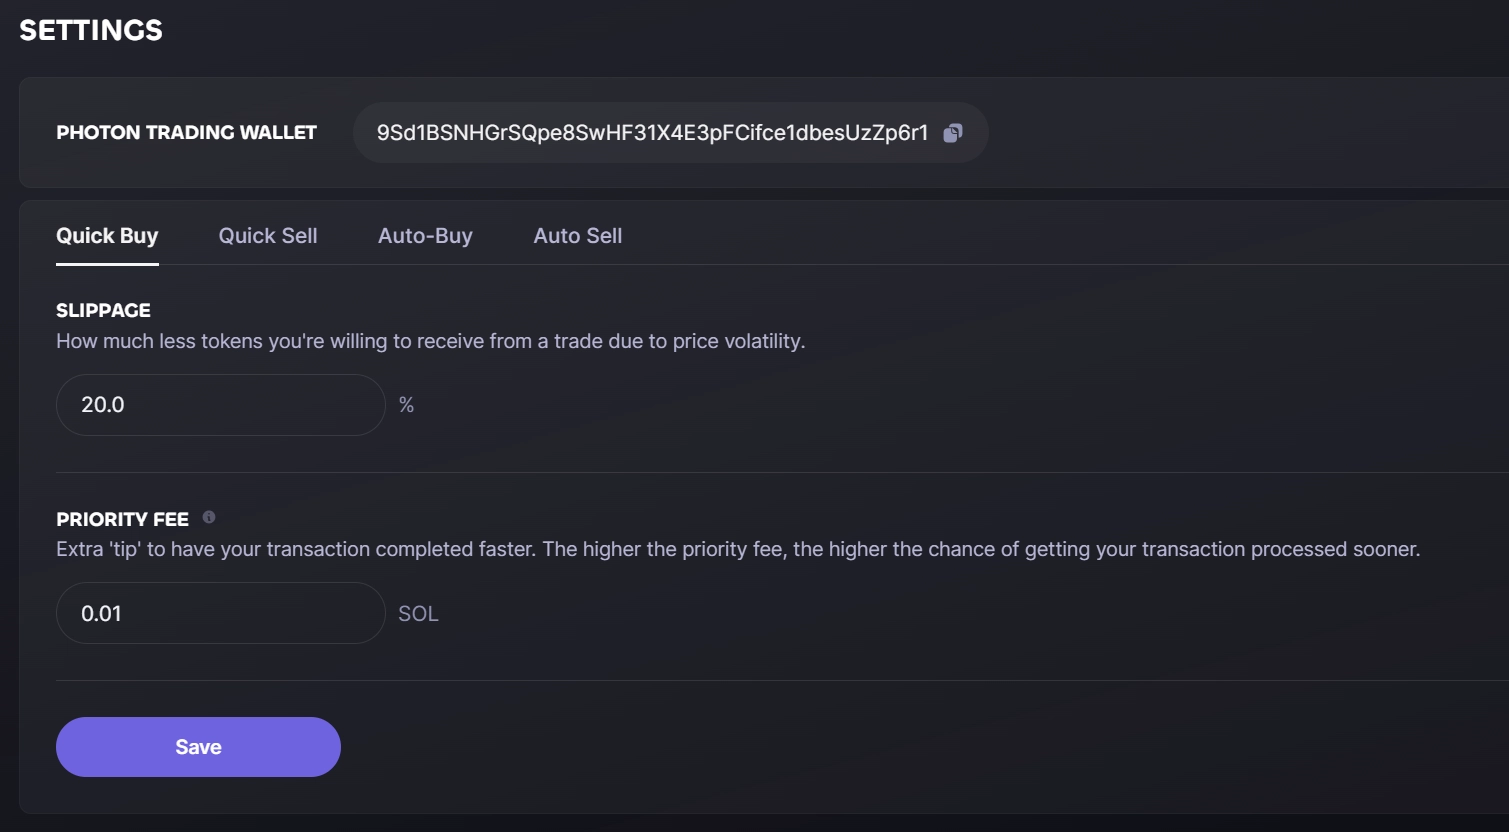Click the SETTINGS page heading
This screenshot has width=1509, height=832.
click(91, 30)
